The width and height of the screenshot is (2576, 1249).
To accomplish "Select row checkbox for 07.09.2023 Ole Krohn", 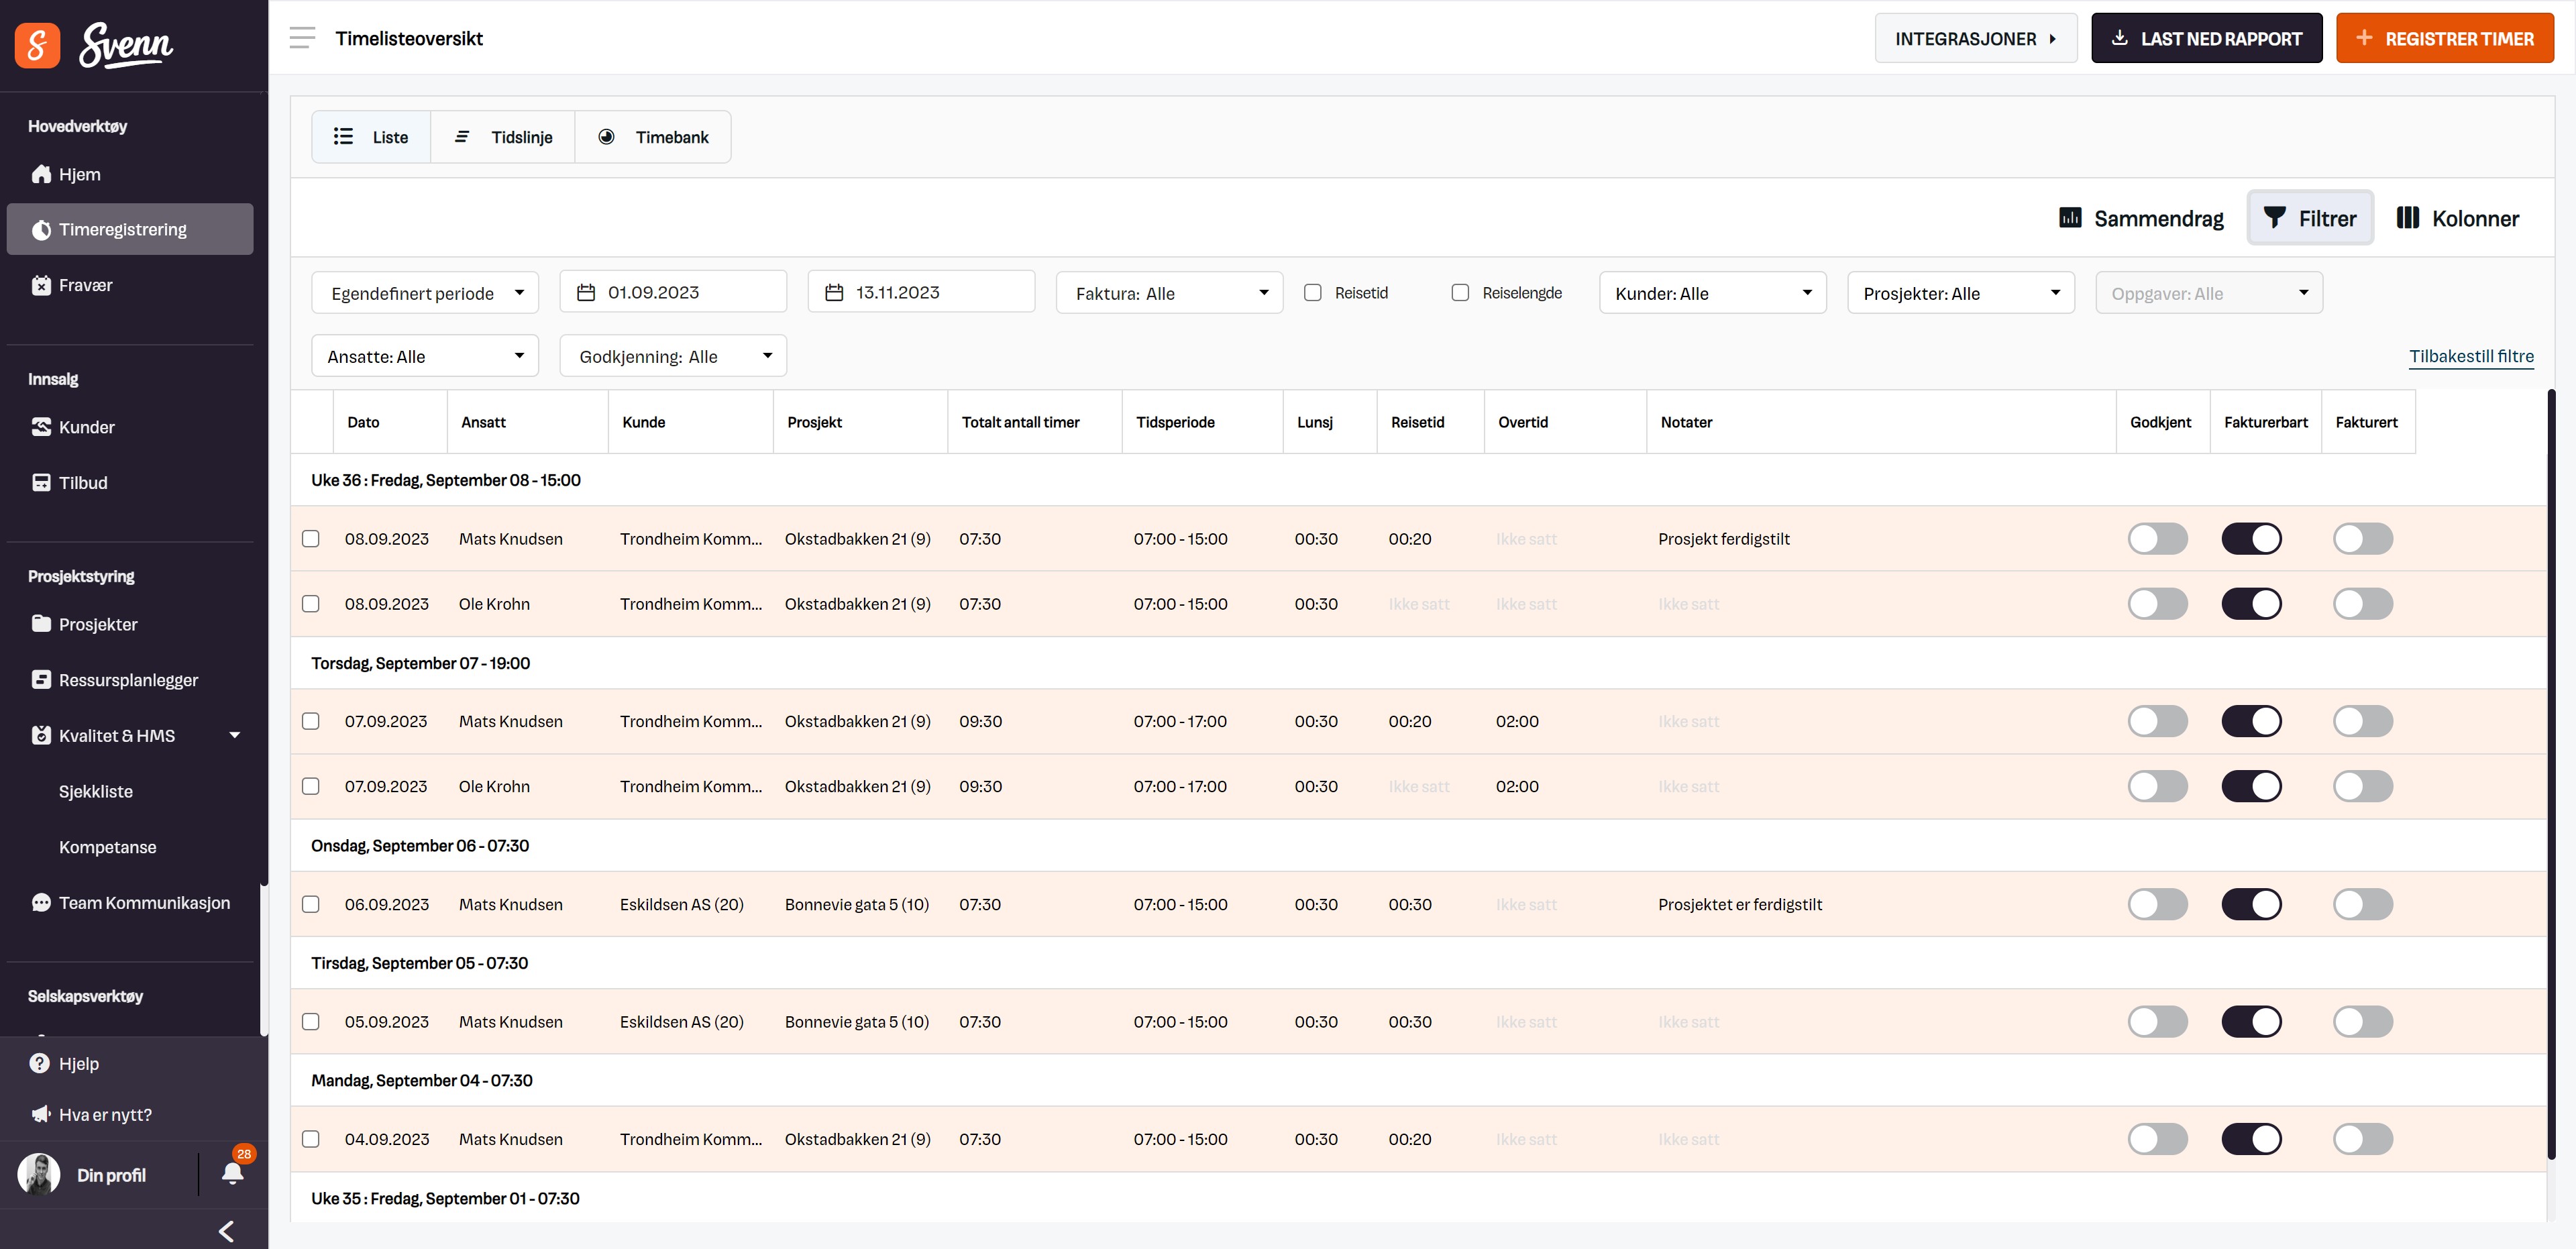I will pyautogui.click(x=311, y=786).
